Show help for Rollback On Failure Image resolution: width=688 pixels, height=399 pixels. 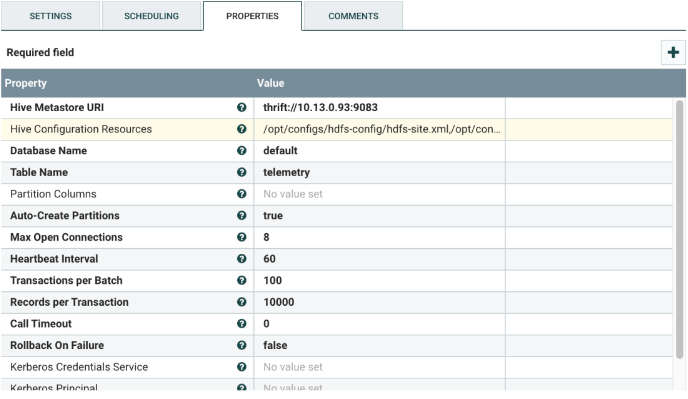point(241,345)
